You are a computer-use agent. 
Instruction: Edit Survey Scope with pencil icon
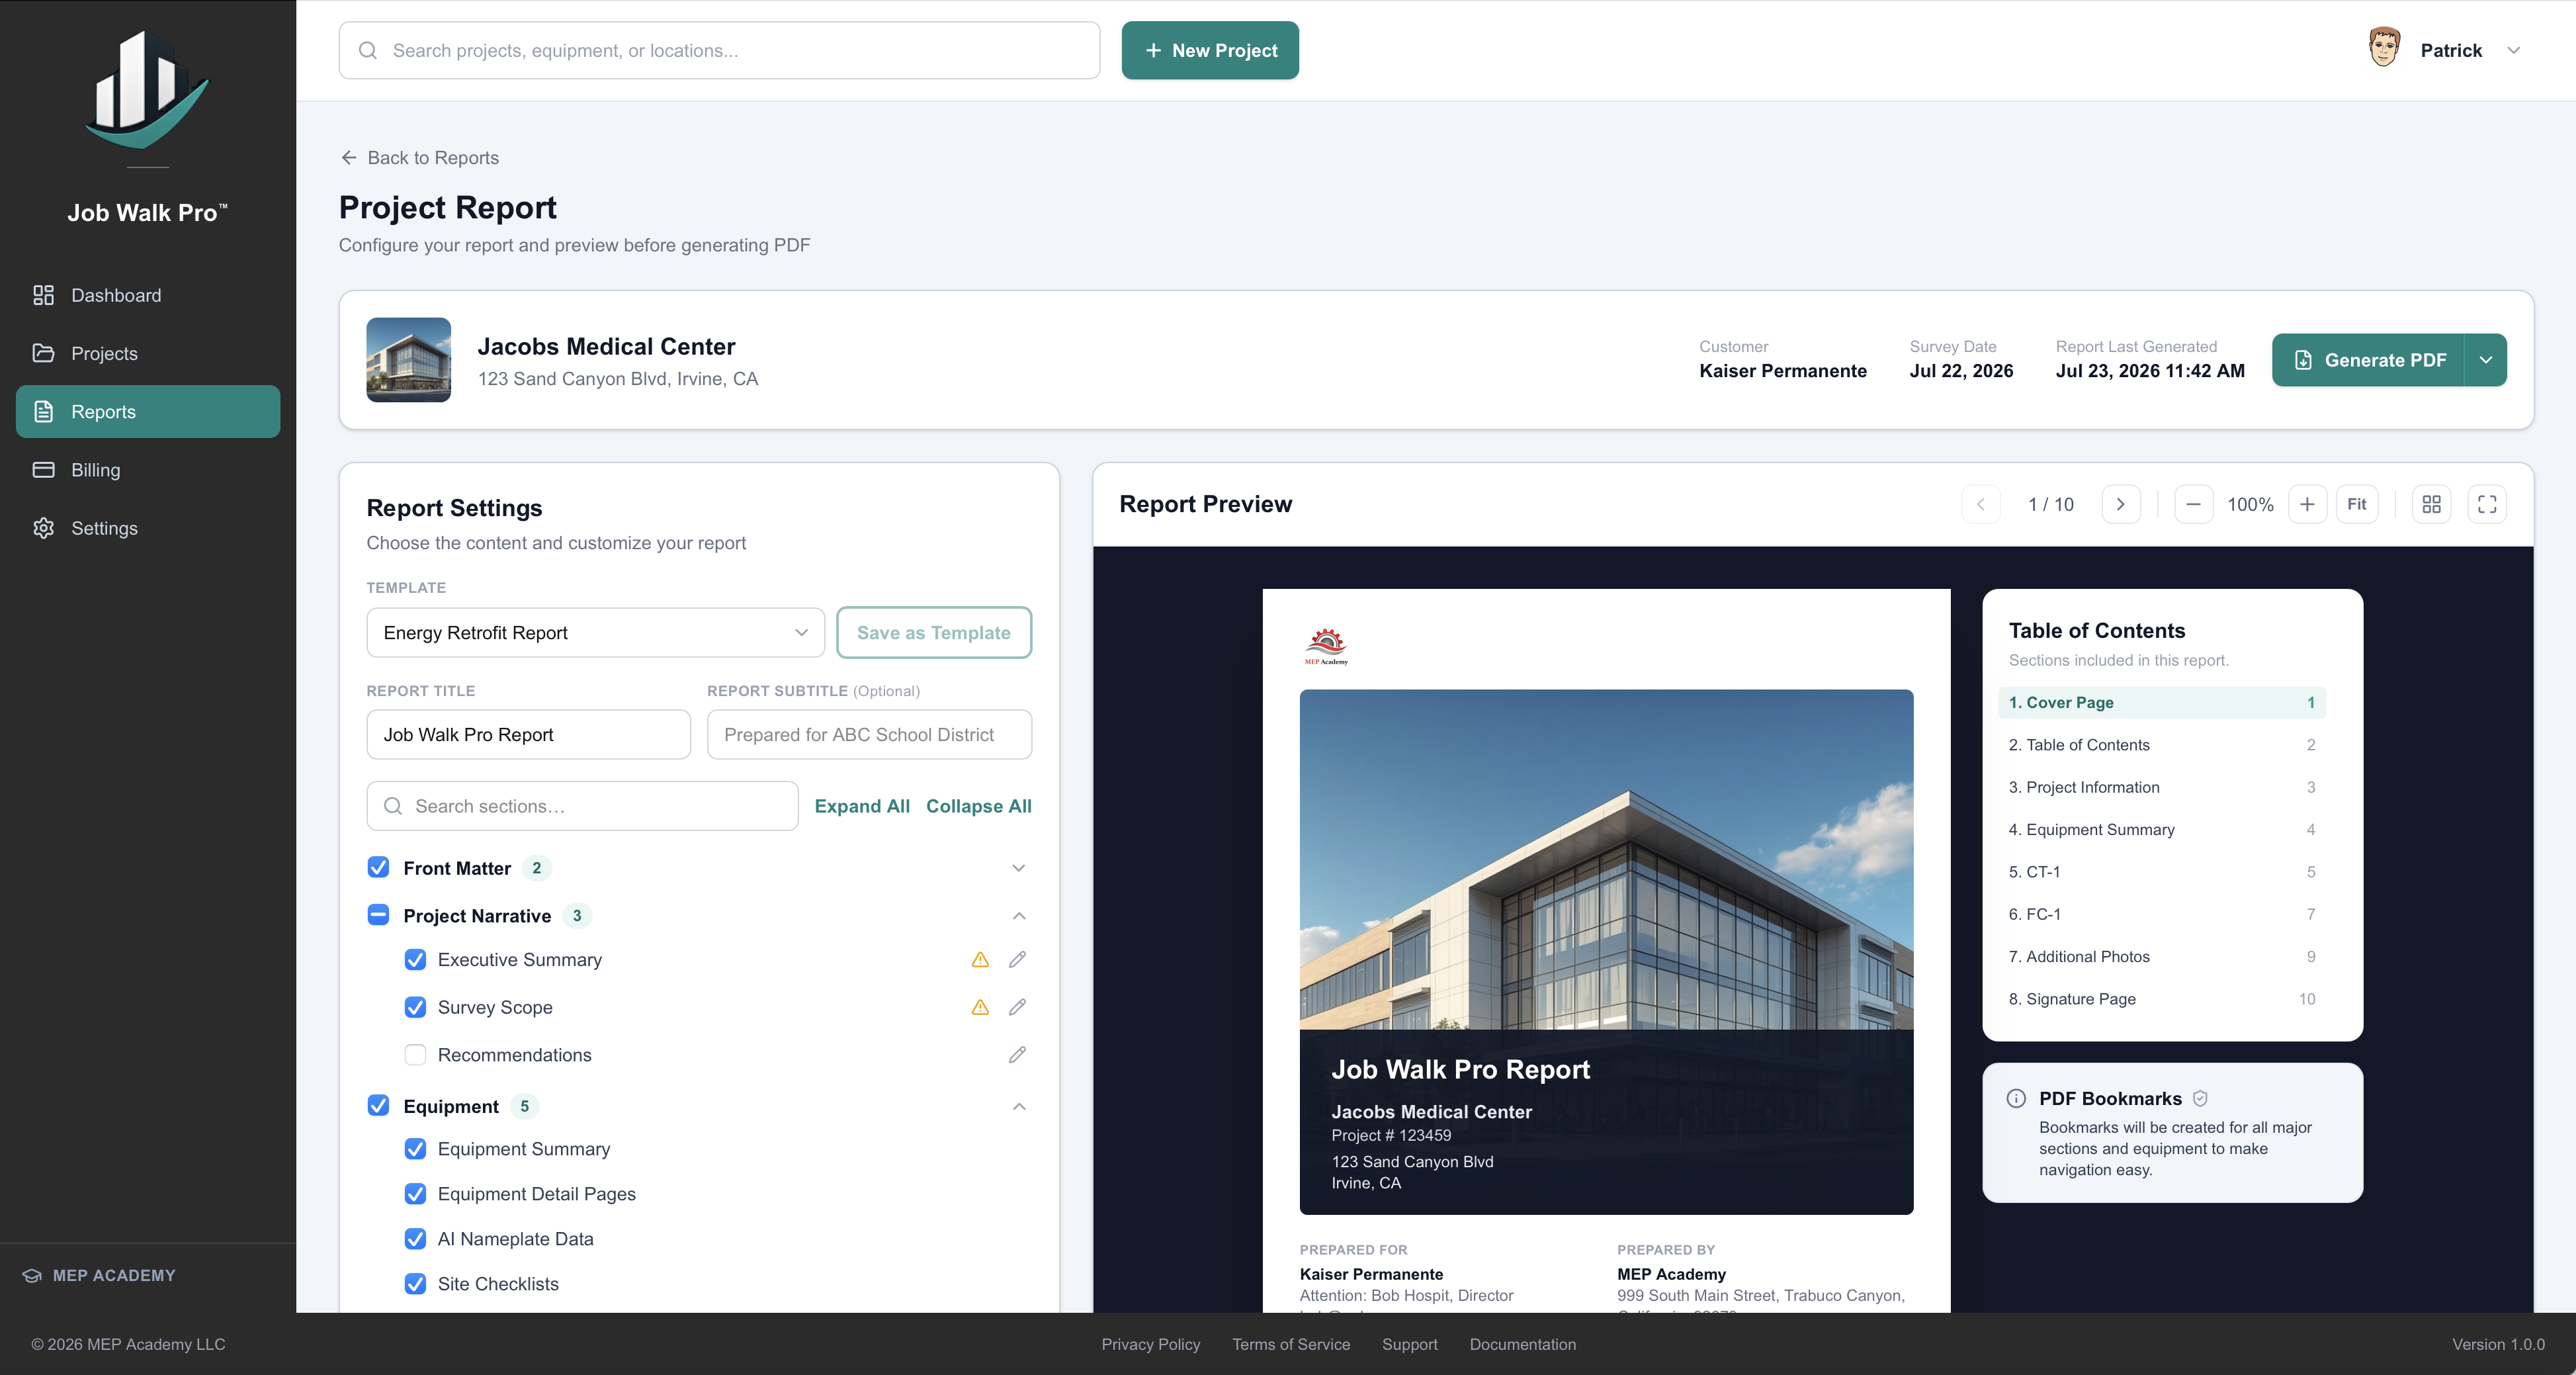tap(1017, 1007)
